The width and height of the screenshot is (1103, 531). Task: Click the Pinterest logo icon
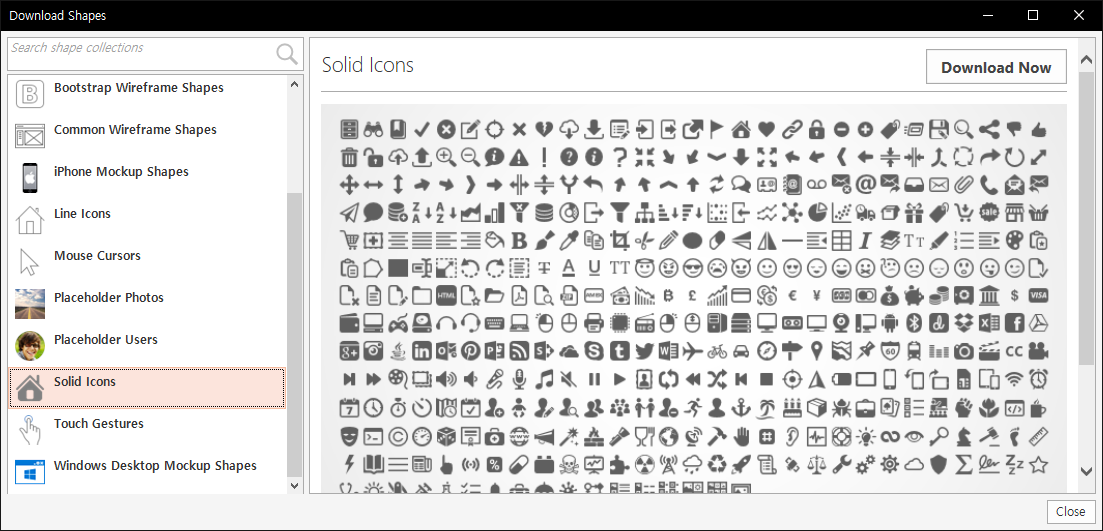click(x=471, y=351)
